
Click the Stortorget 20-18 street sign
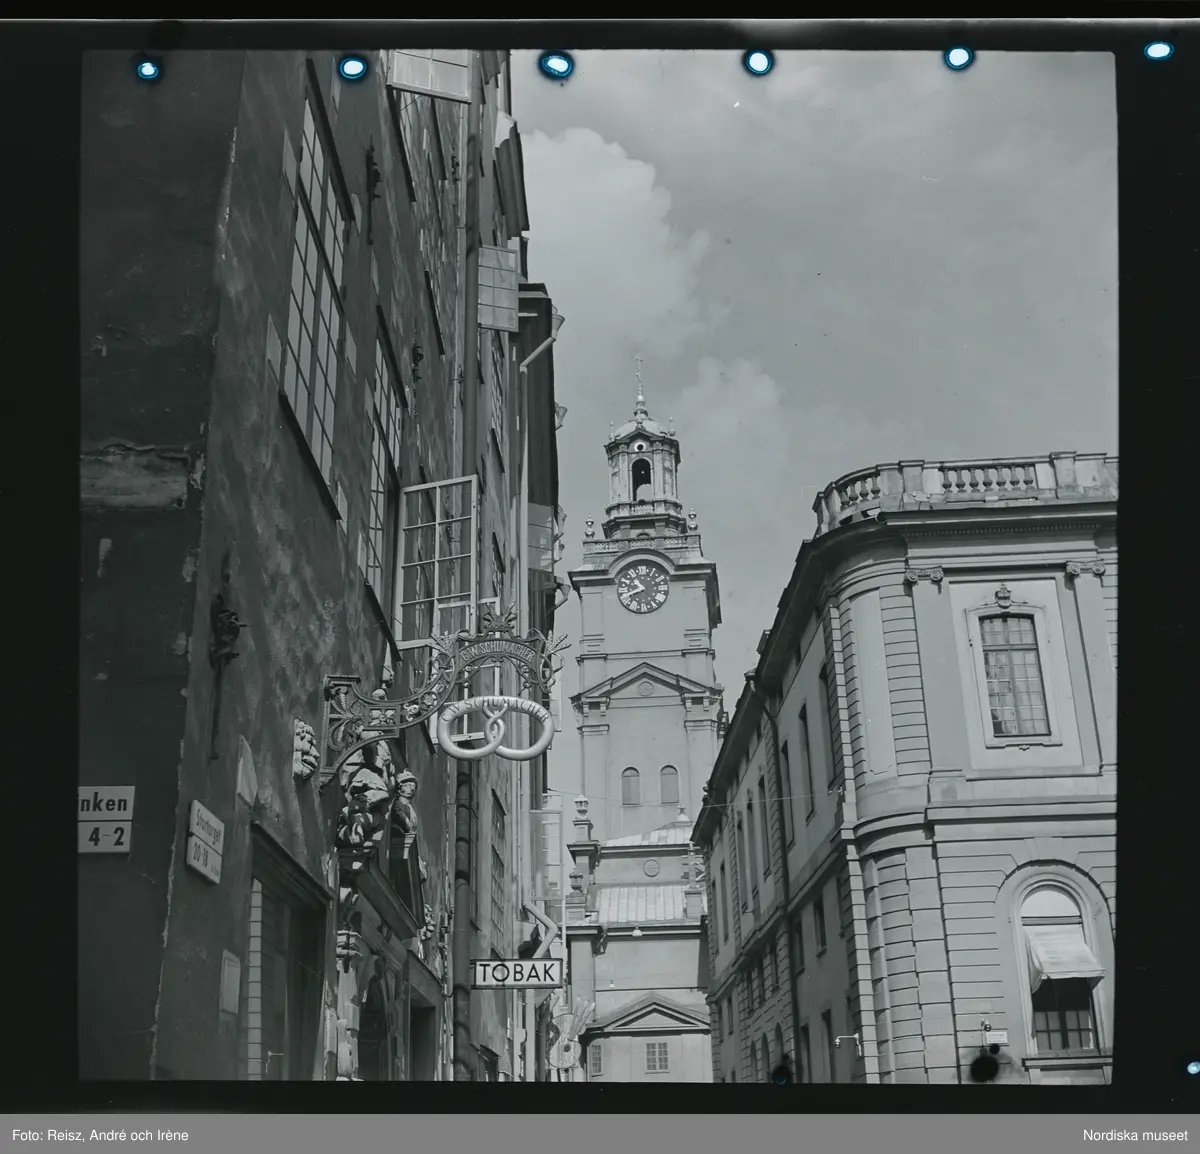click(x=204, y=841)
